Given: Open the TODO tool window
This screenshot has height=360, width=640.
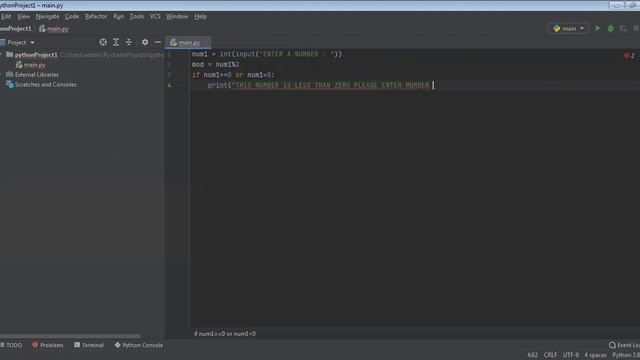Looking at the screenshot, I should click(11, 345).
